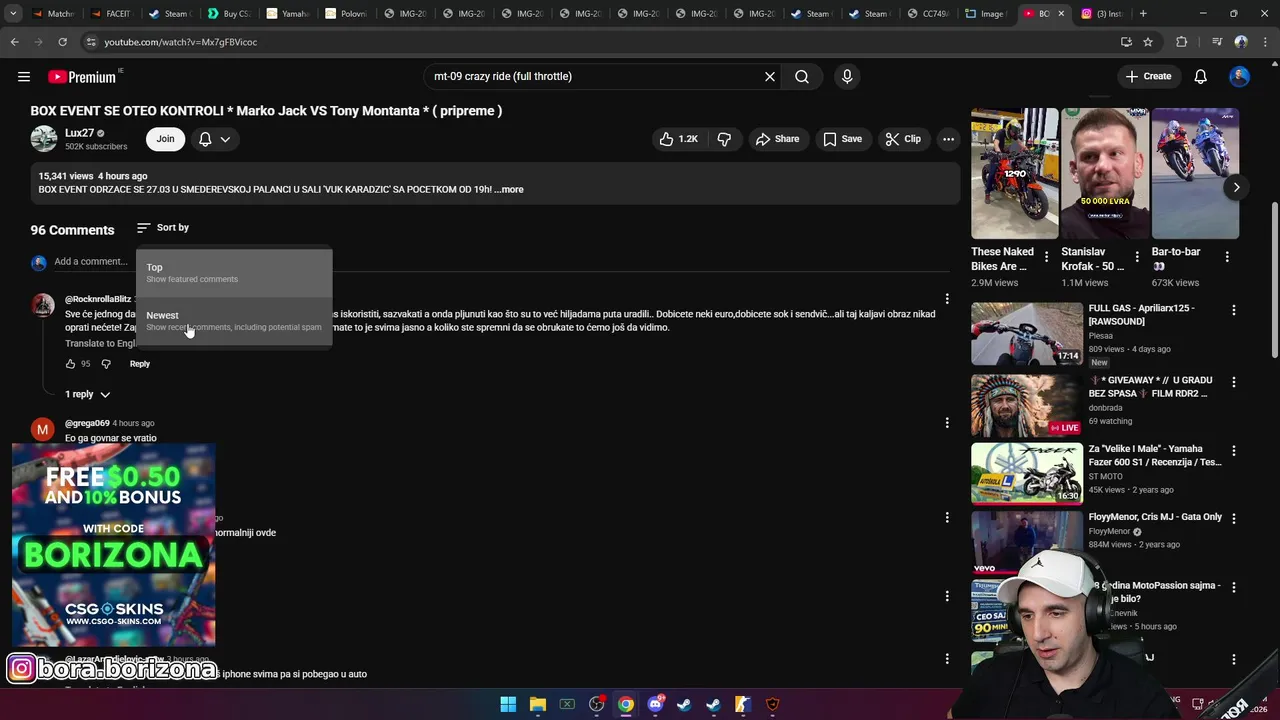Open the menu for the FULL GAS Aprilia video

point(1234,310)
